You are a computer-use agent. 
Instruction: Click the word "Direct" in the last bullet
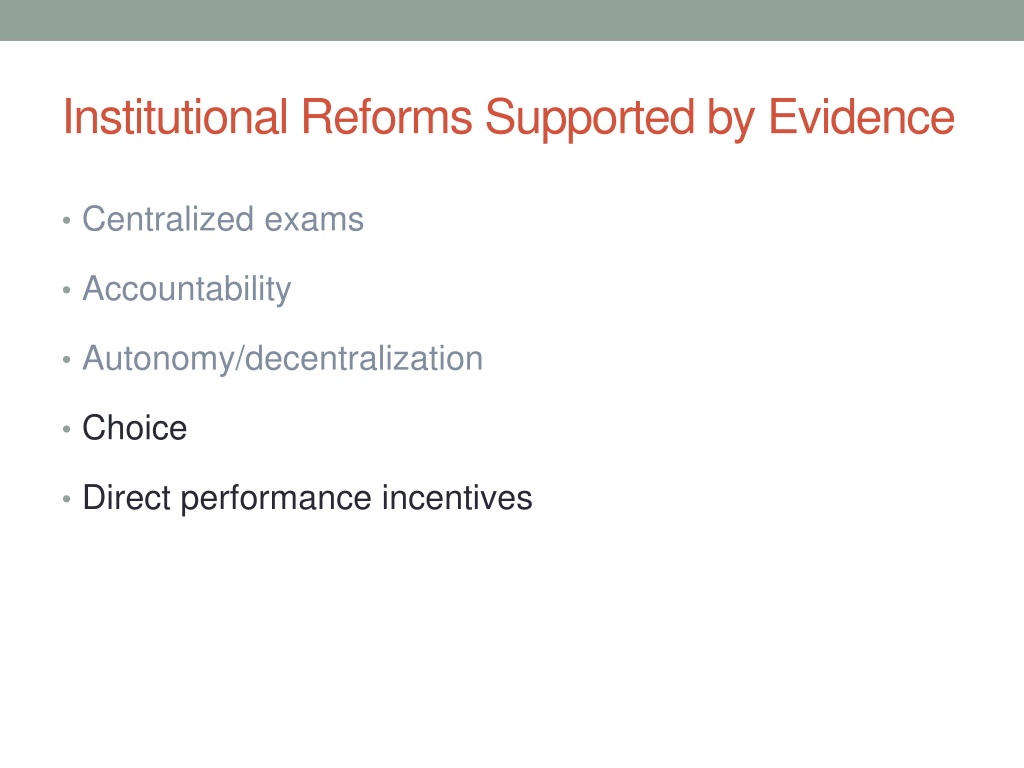[127, 498]
